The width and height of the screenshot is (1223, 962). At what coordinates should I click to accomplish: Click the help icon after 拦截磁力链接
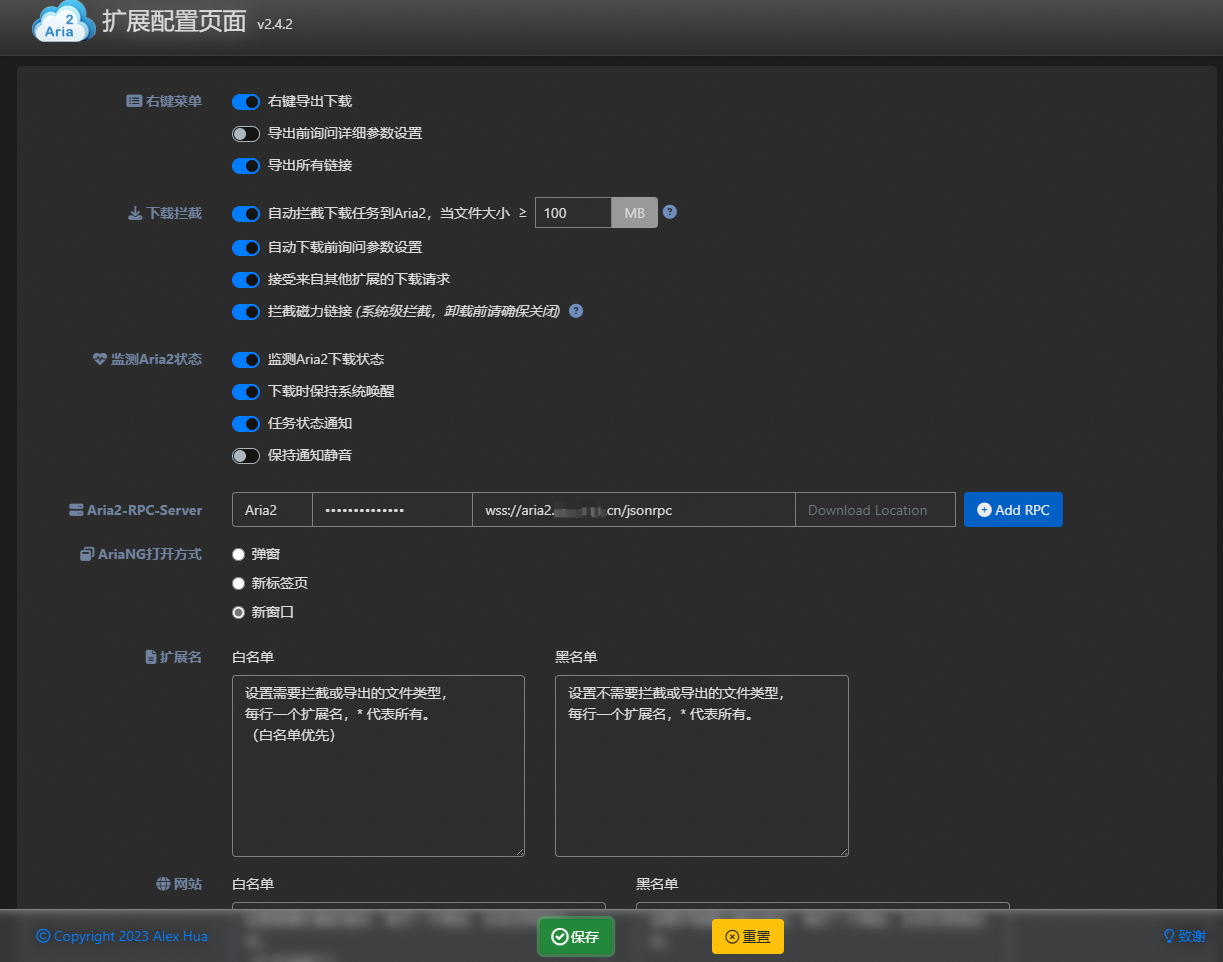click(575, 311)
